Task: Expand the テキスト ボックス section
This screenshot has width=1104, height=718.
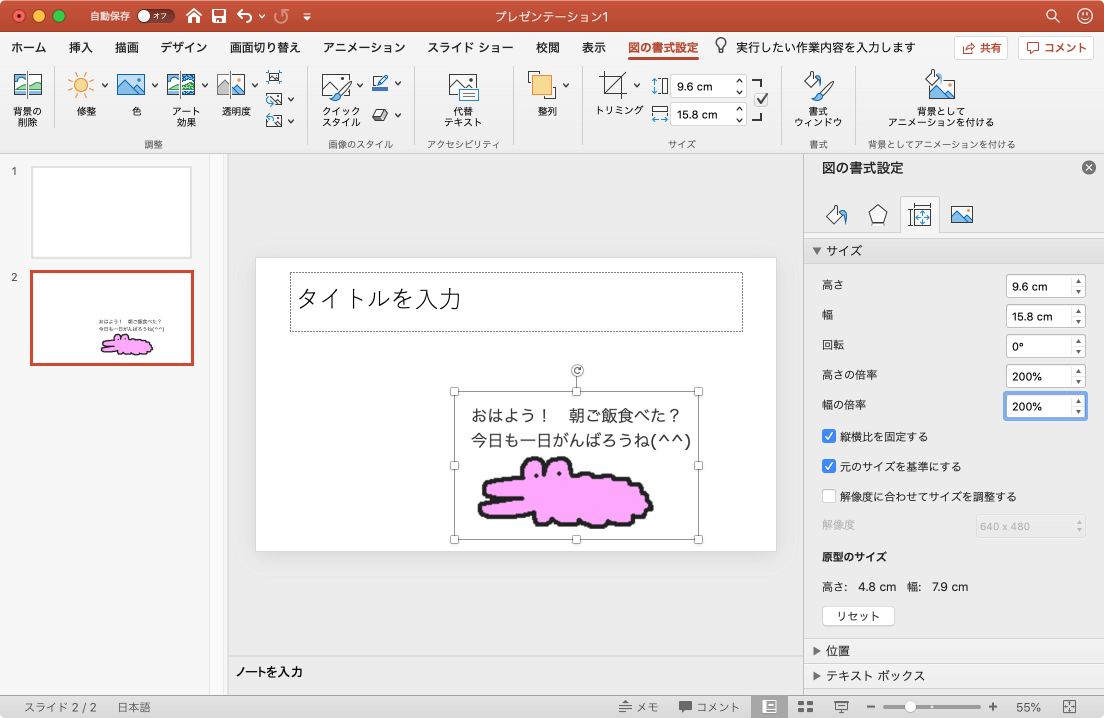Action: pos(875,676)
